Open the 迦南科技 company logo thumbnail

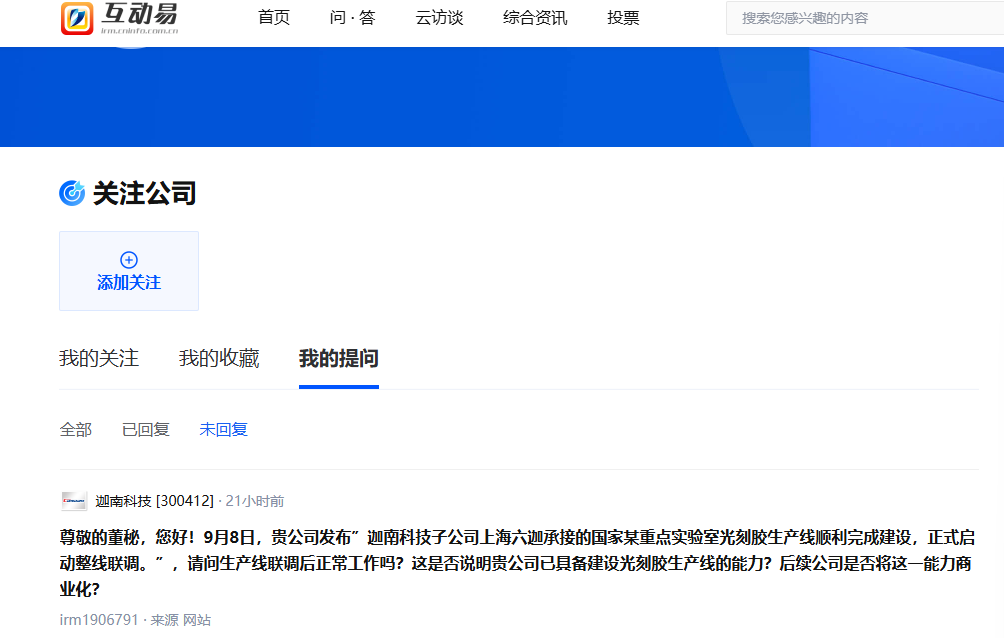click(x=74, y=501)
